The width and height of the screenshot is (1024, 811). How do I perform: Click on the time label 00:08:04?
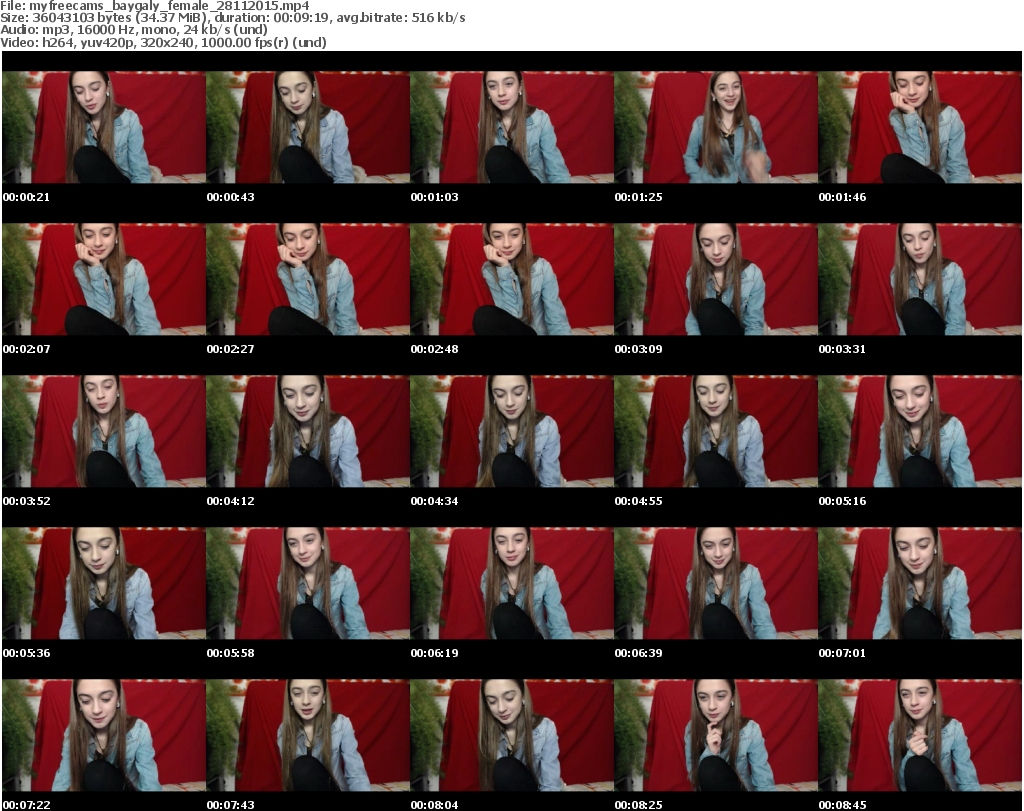click(434, 805)
